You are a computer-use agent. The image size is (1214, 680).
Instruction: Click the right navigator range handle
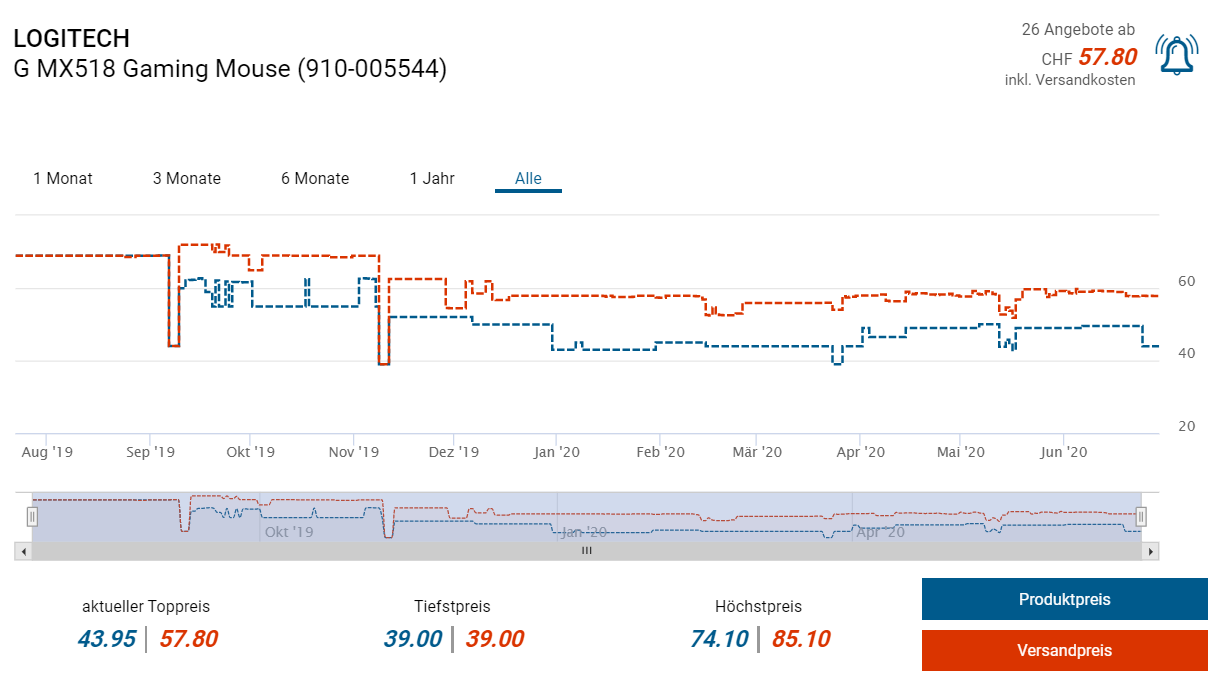click(x=1141, y=517)
